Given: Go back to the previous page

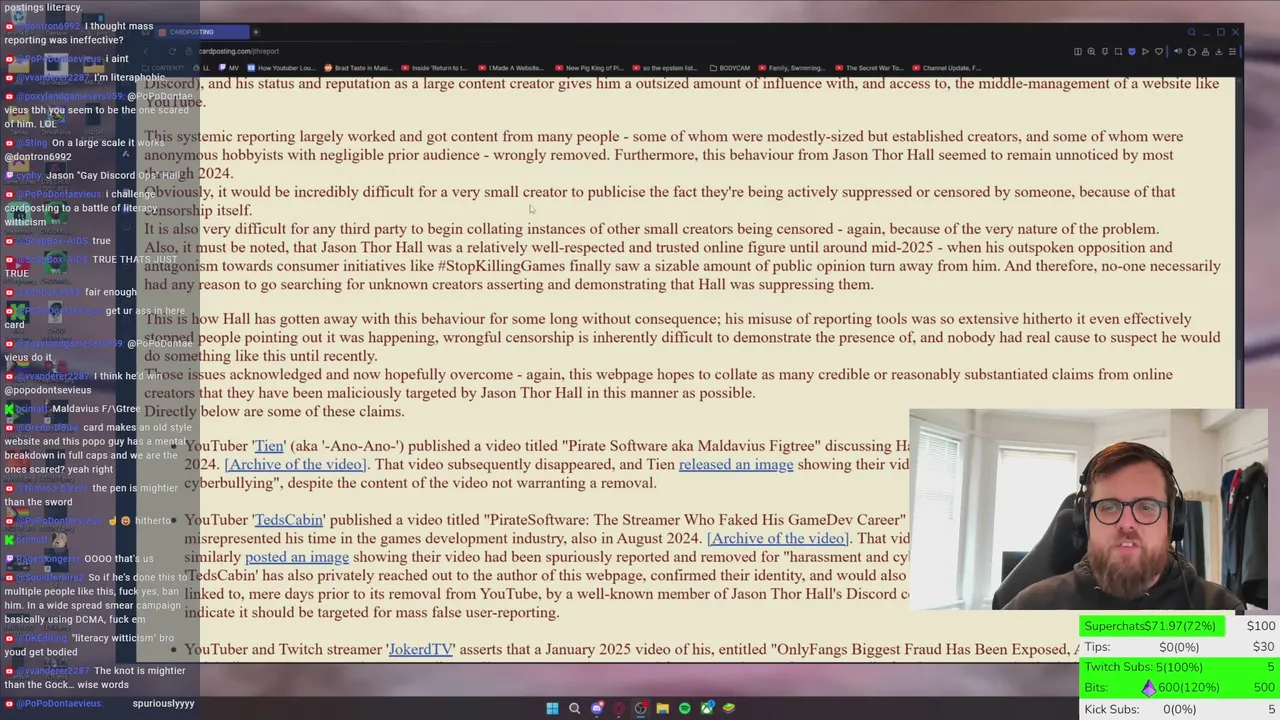Looking at the screenshot, I should point(146,51).
